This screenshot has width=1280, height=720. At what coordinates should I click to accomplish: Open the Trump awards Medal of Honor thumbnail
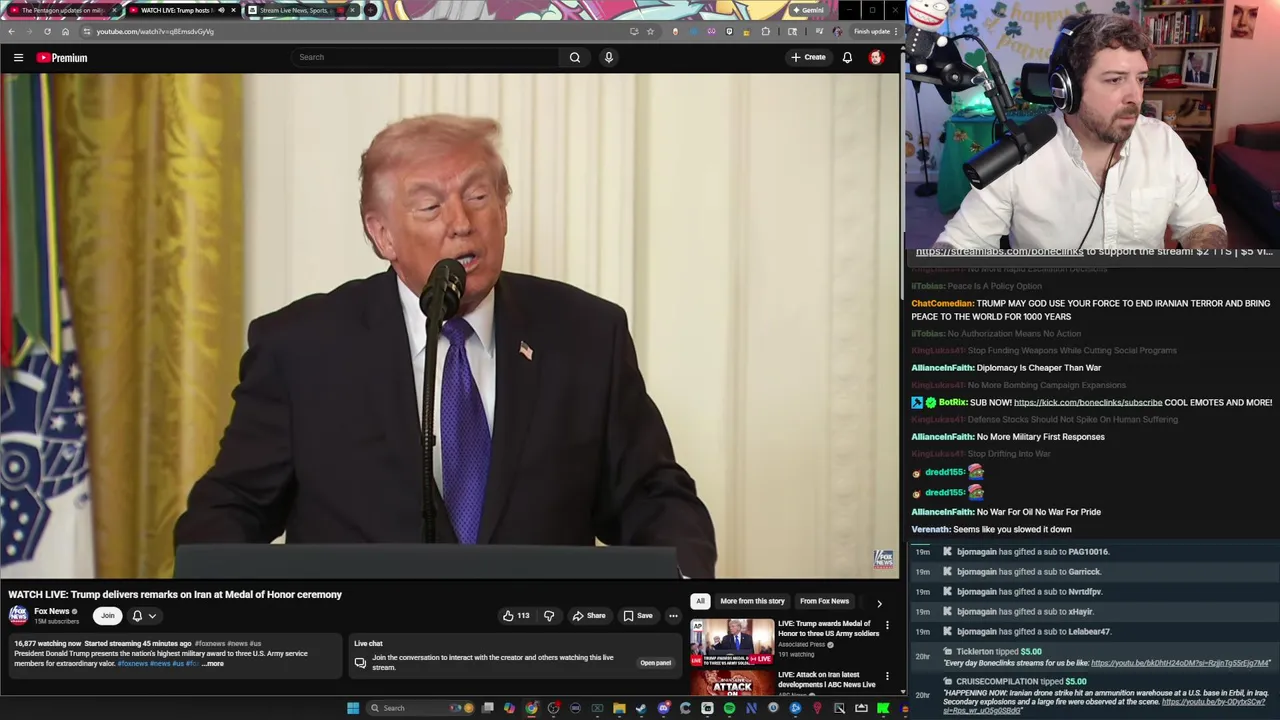(x=732, y=642)
